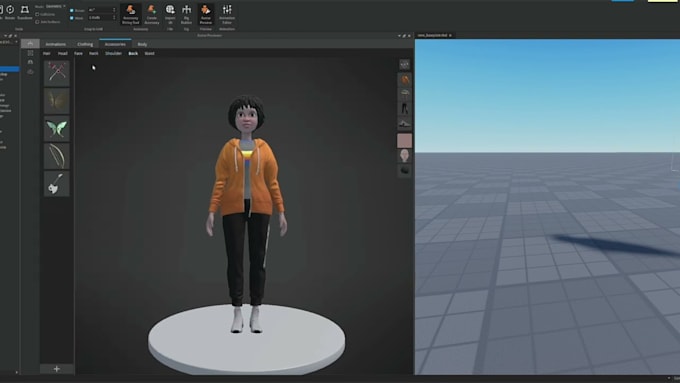Add a new accessory with plus button

point(57,369)
